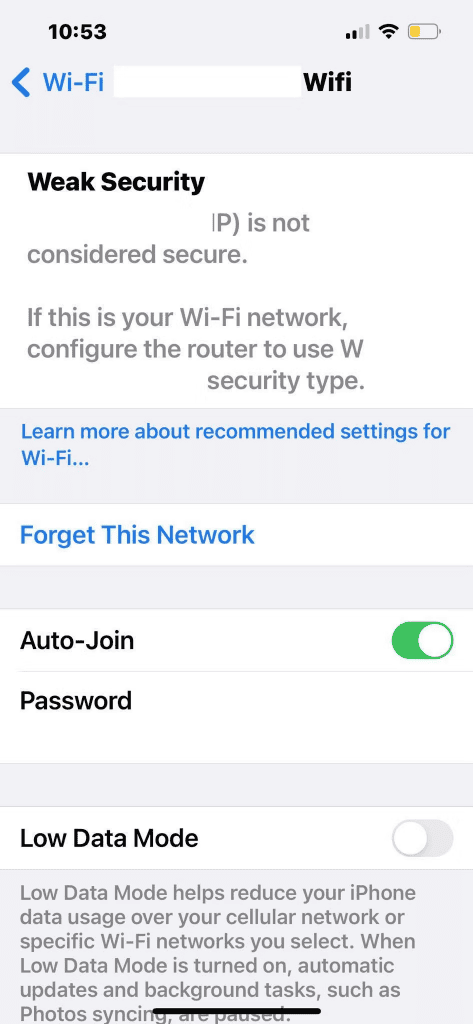Tap the Wi-Fi status icon in status bar
The image size is (473, 1024).
coord(389,31)
